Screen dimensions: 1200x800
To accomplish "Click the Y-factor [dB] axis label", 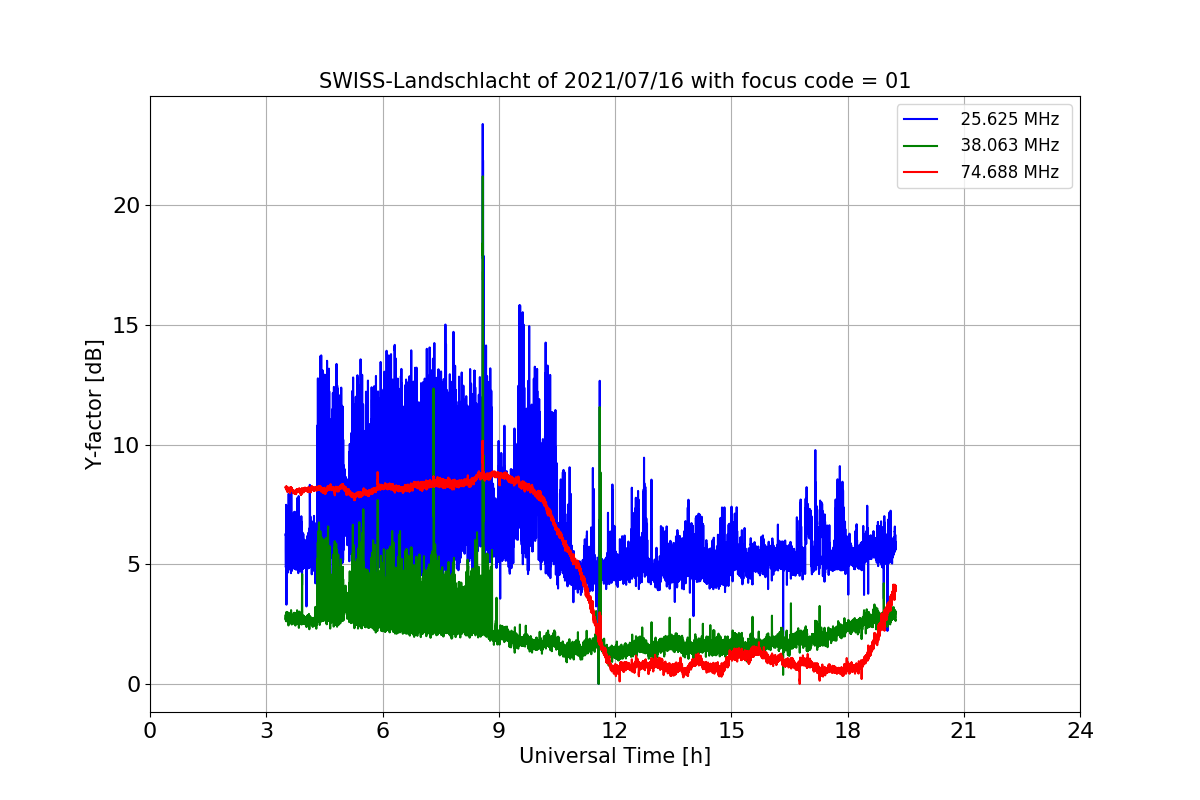I will coord(94,405).
